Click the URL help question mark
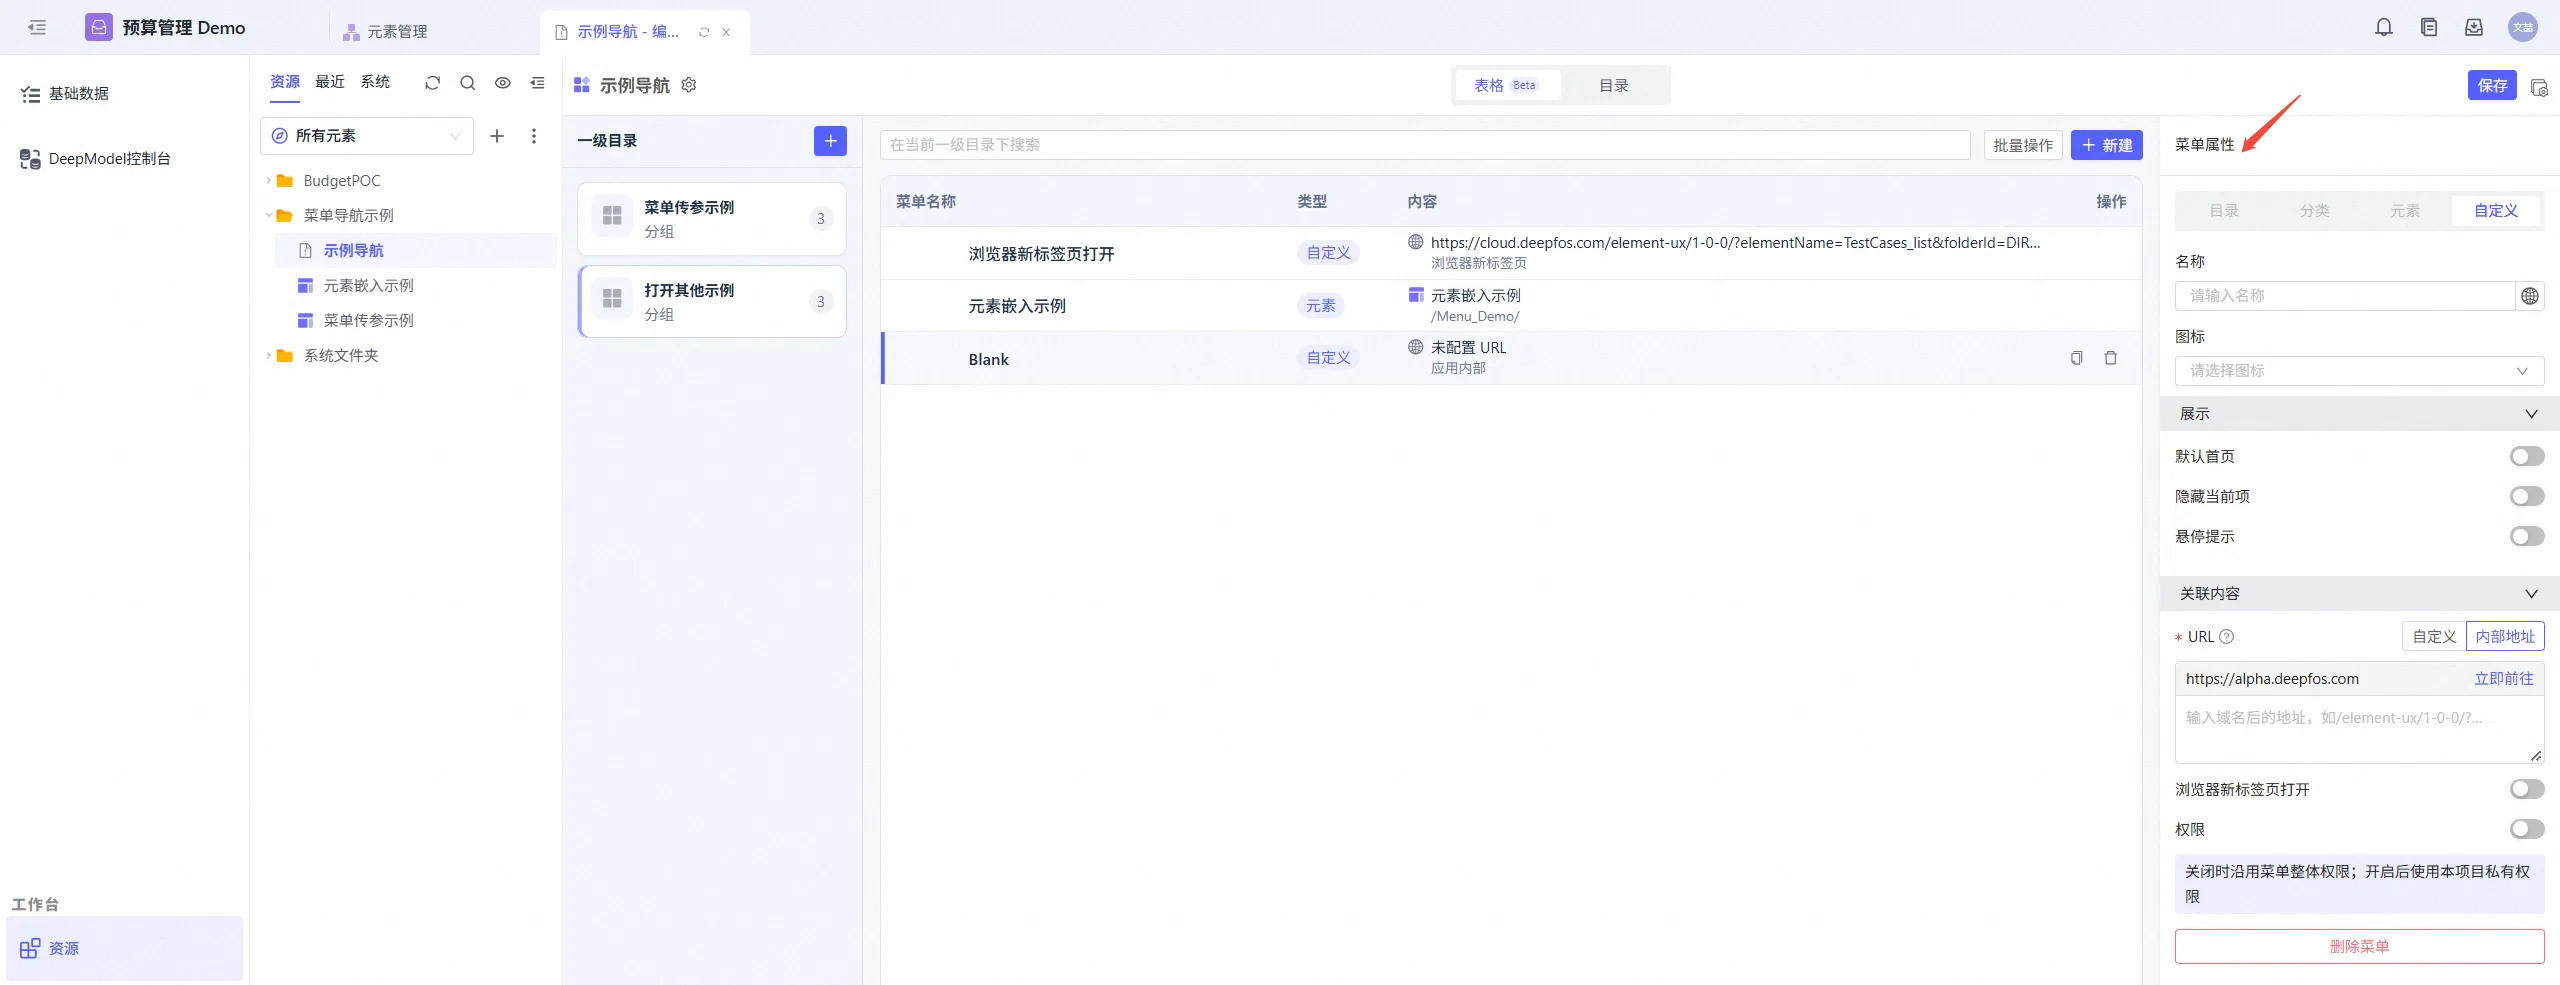 (x=2227, y=637)
